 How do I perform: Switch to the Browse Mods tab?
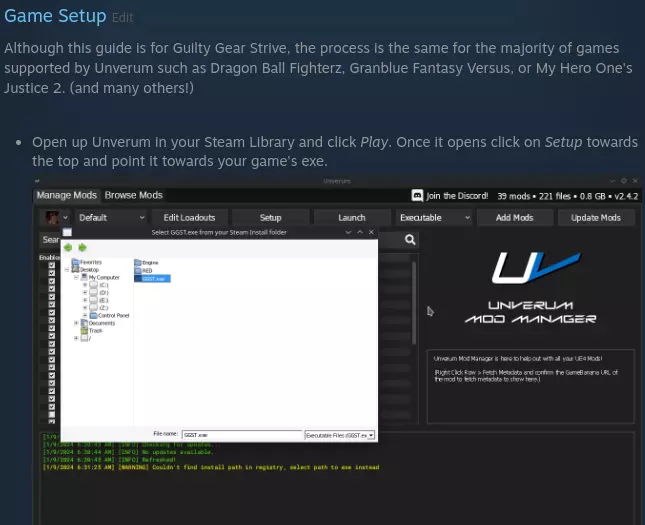[134, 195]
